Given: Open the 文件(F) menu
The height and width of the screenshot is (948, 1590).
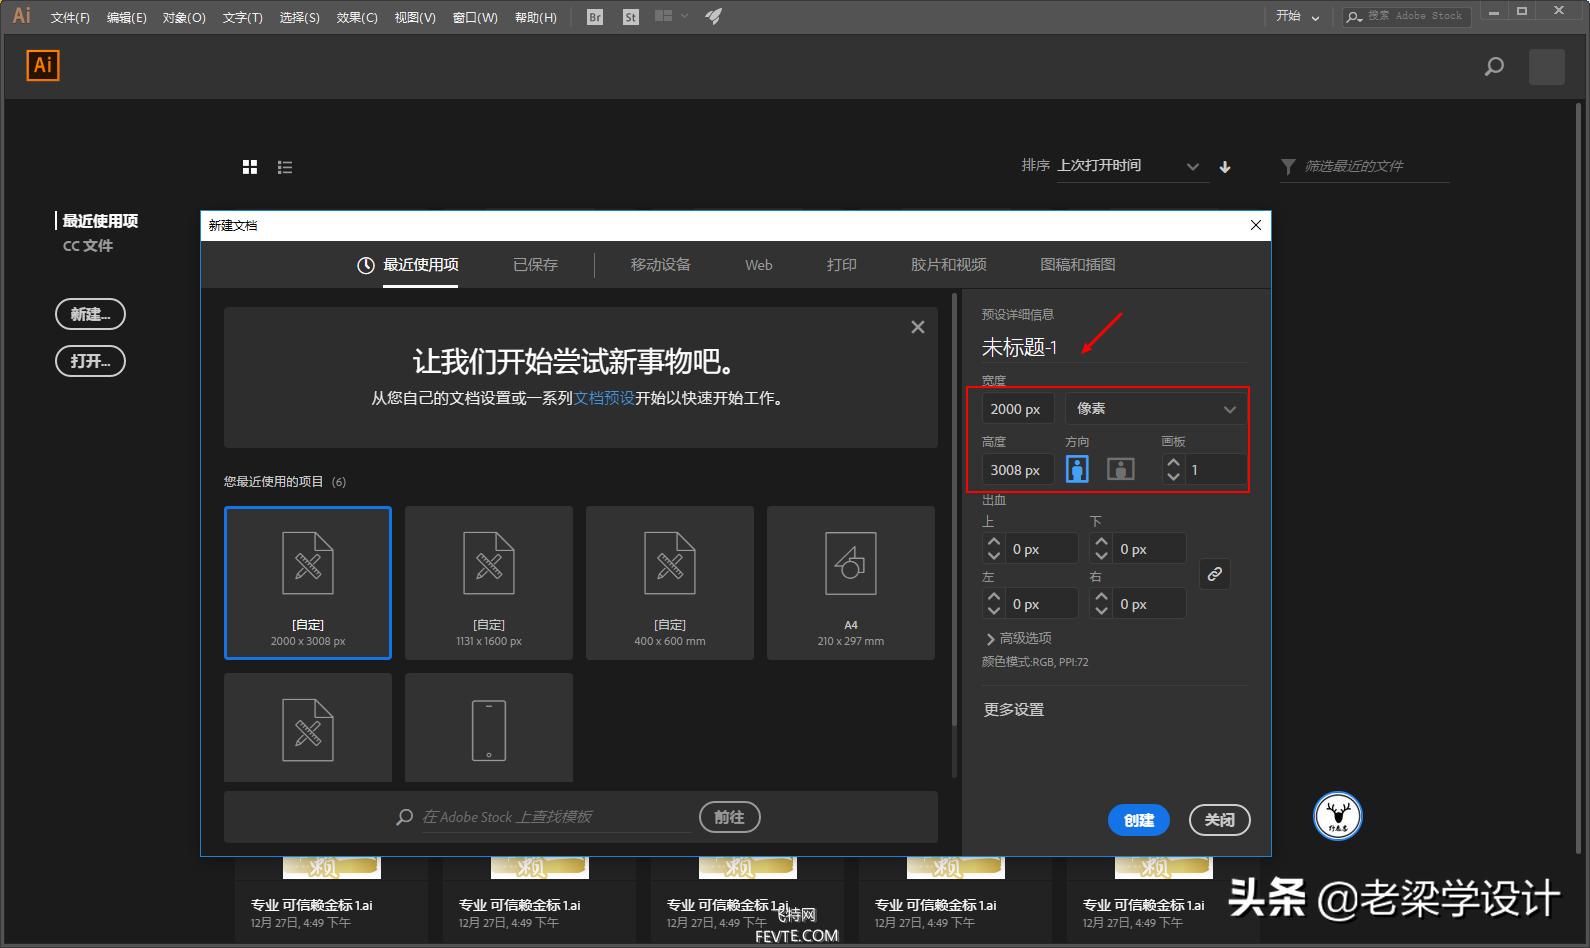Looking at the screenshot, I should pyautogui.click(x=70, y=17).
